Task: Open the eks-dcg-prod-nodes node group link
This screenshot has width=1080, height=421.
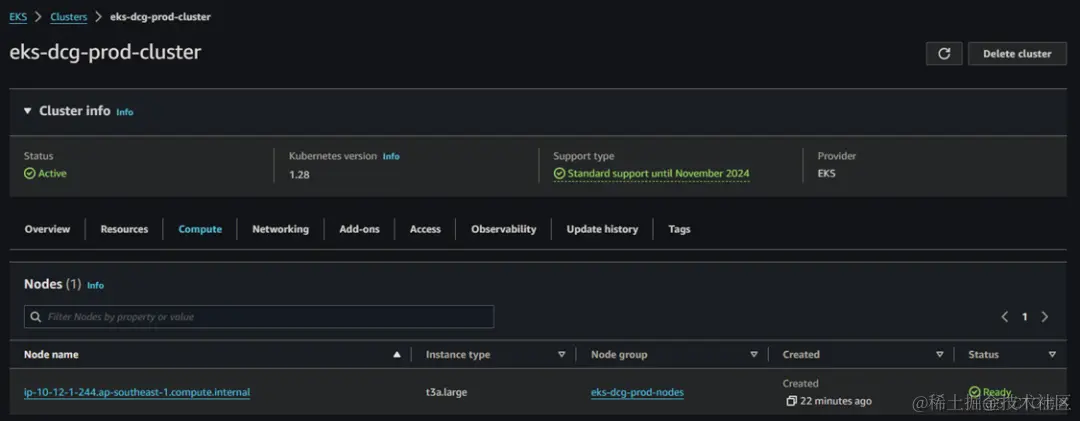Action: (x=637, y=392)
